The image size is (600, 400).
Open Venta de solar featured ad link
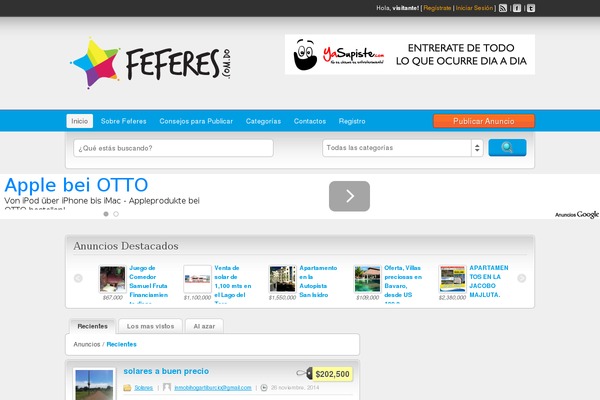[233, 284]
